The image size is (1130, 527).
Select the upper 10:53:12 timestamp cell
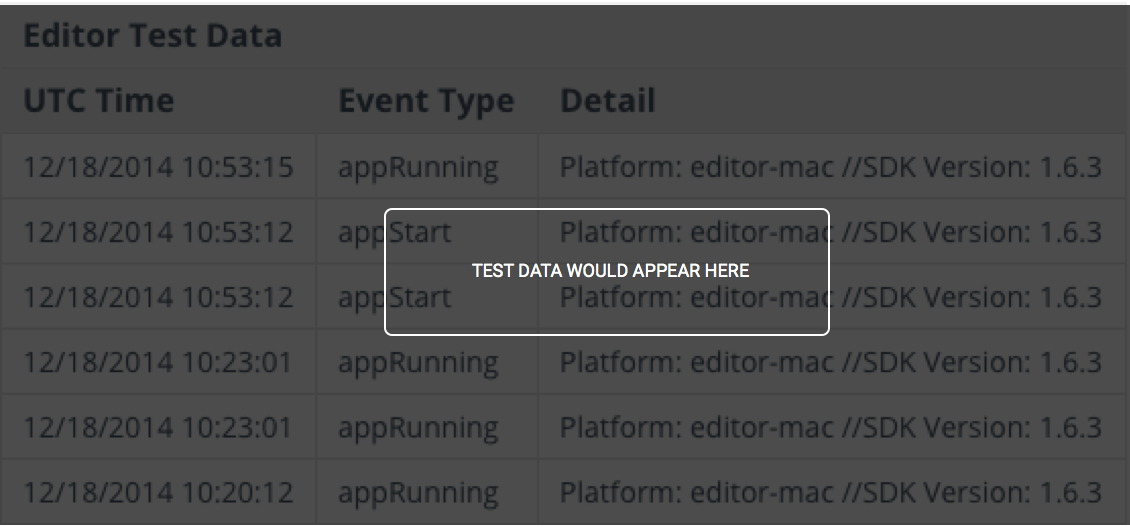point(158,232)
